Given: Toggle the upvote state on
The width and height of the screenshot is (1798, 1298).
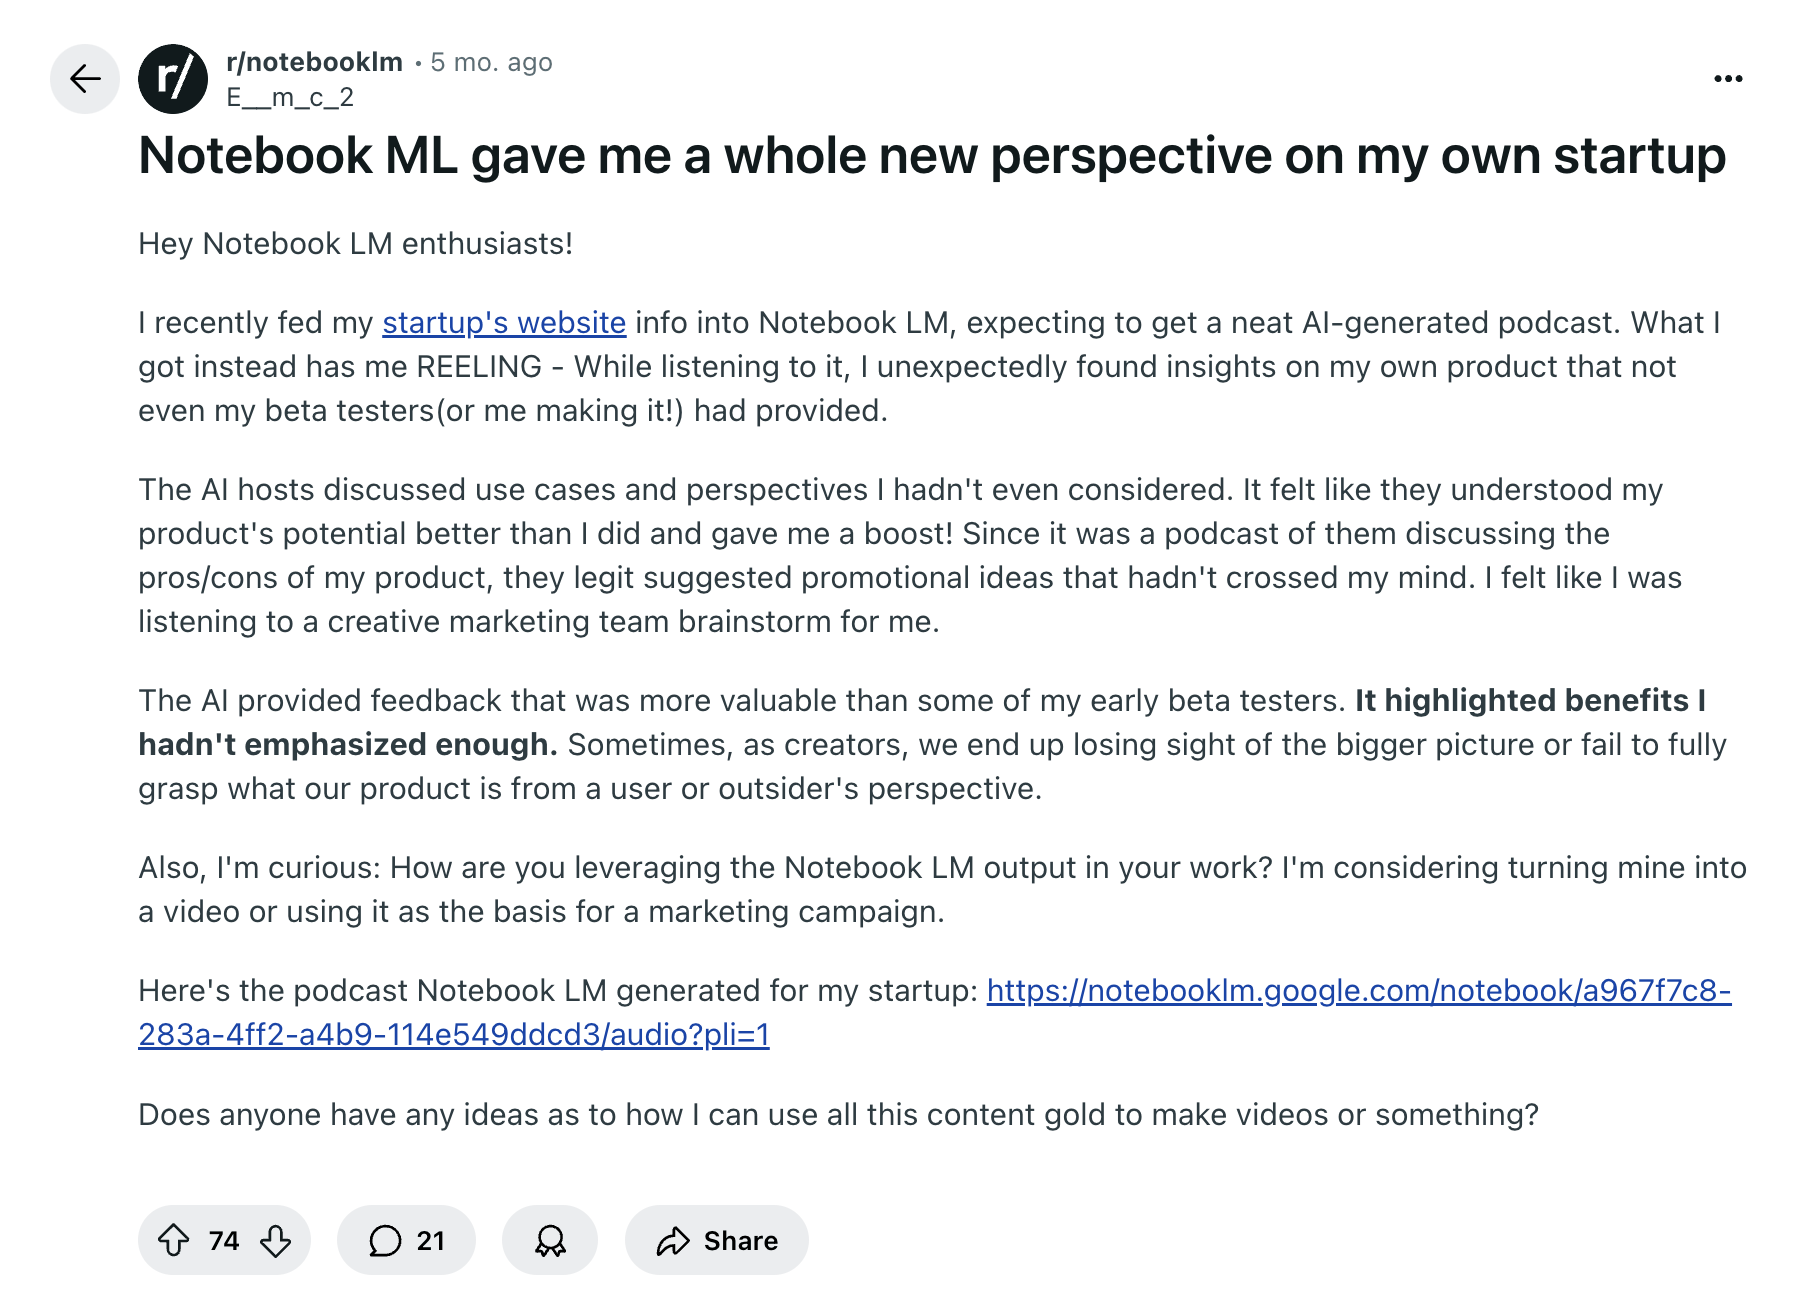Looking at the screenshot, I should click(176, 1240).
